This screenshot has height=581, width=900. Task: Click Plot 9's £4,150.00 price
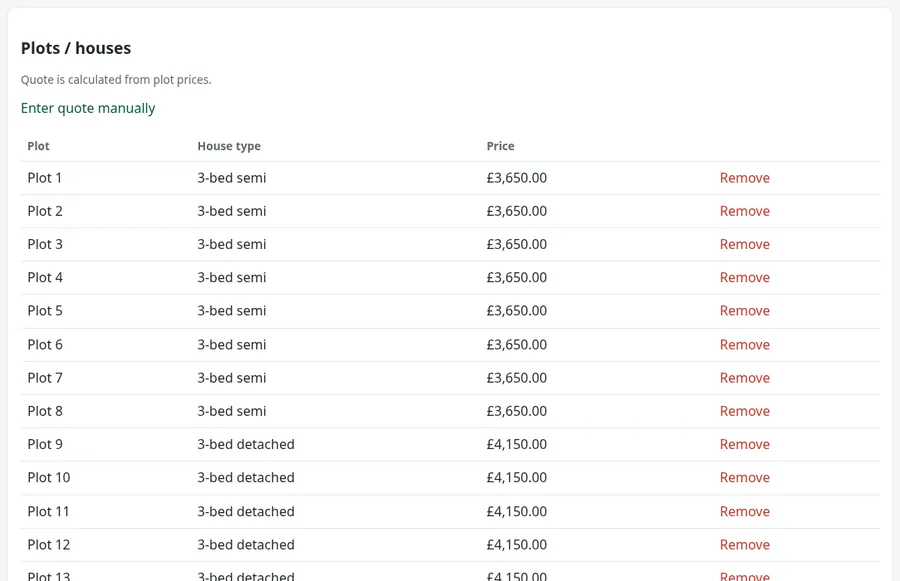tap(517, 444)
